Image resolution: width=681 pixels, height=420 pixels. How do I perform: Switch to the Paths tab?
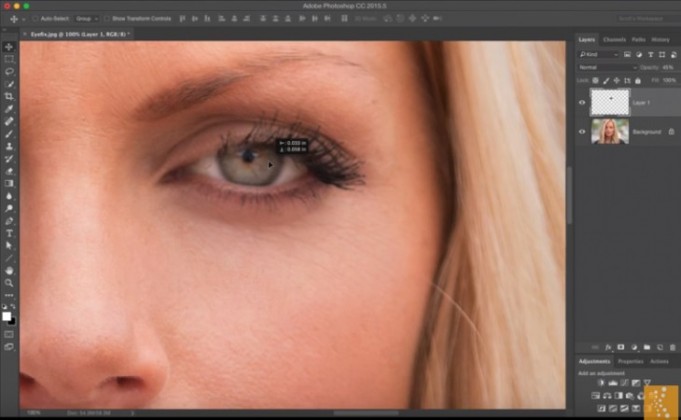(x=638, y=40)
